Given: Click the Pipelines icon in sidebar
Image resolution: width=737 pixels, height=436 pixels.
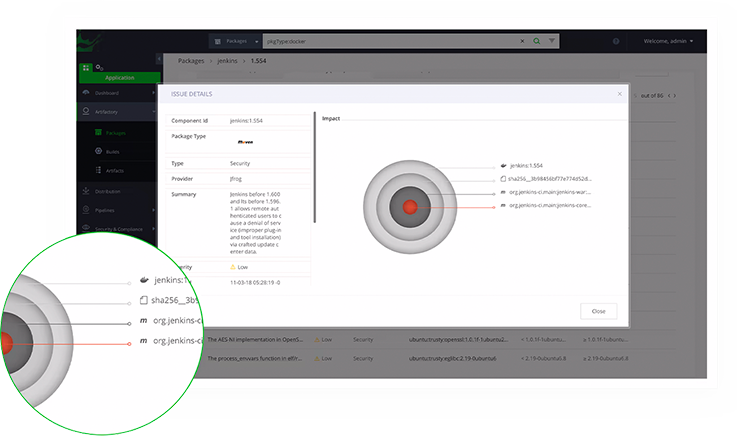Looking at the screenshot, I should tap(86, 210).
